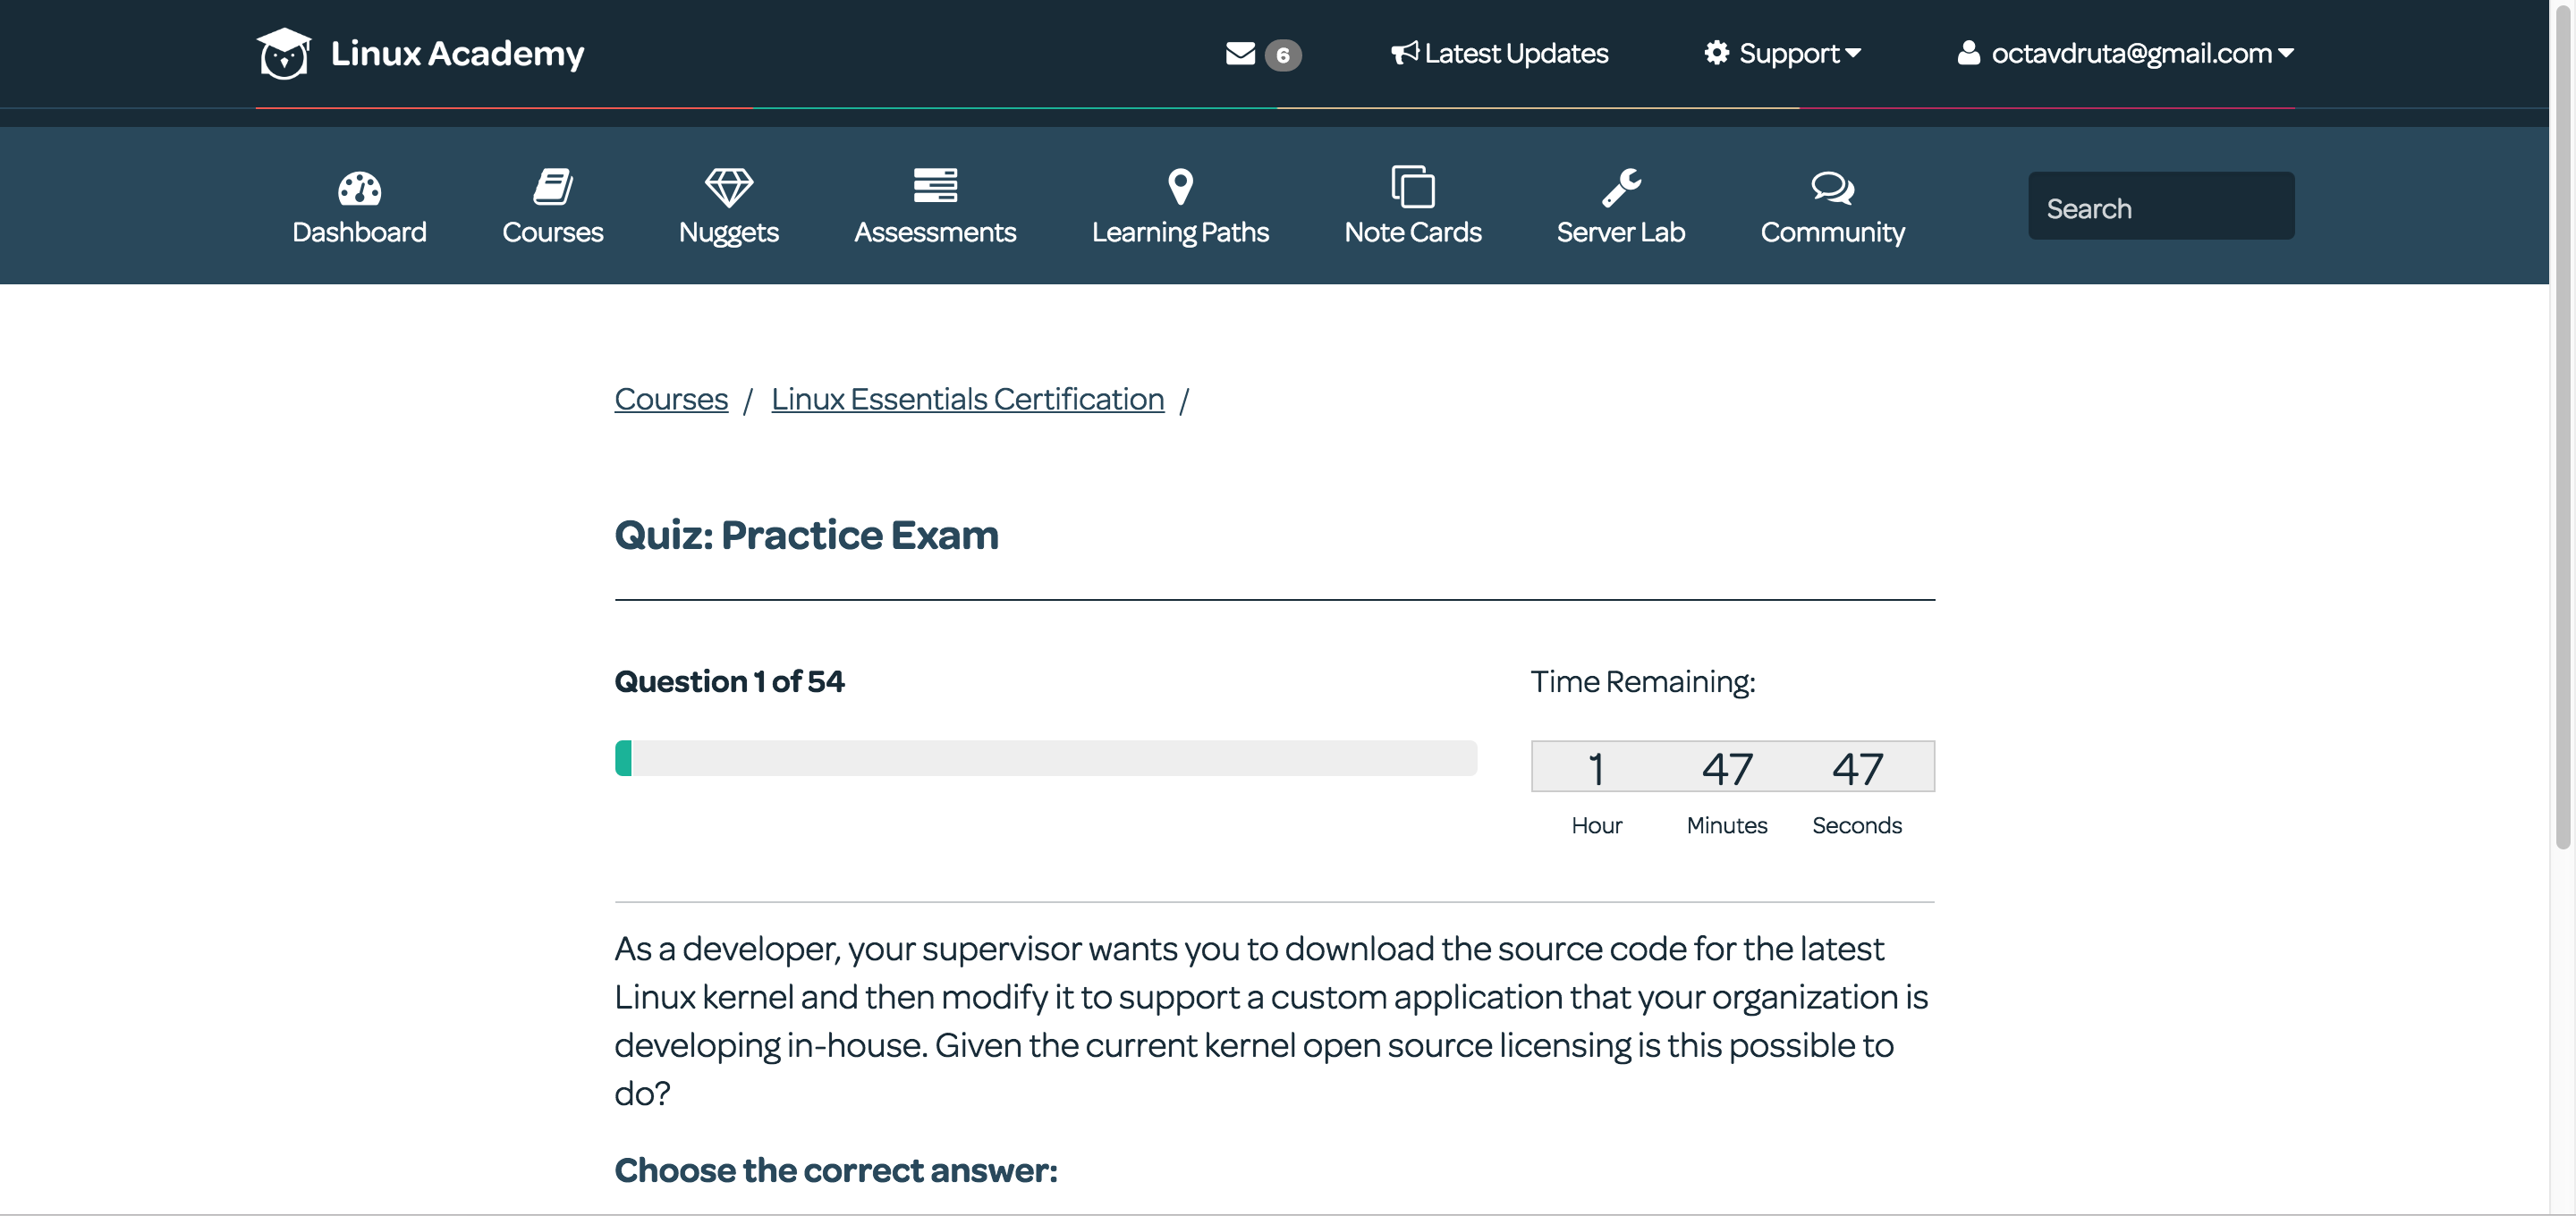Follow the Courses breadcrumb link
Image resolution: width=2576 pixels, height=1216 pixels.
(x=671, y=399)
